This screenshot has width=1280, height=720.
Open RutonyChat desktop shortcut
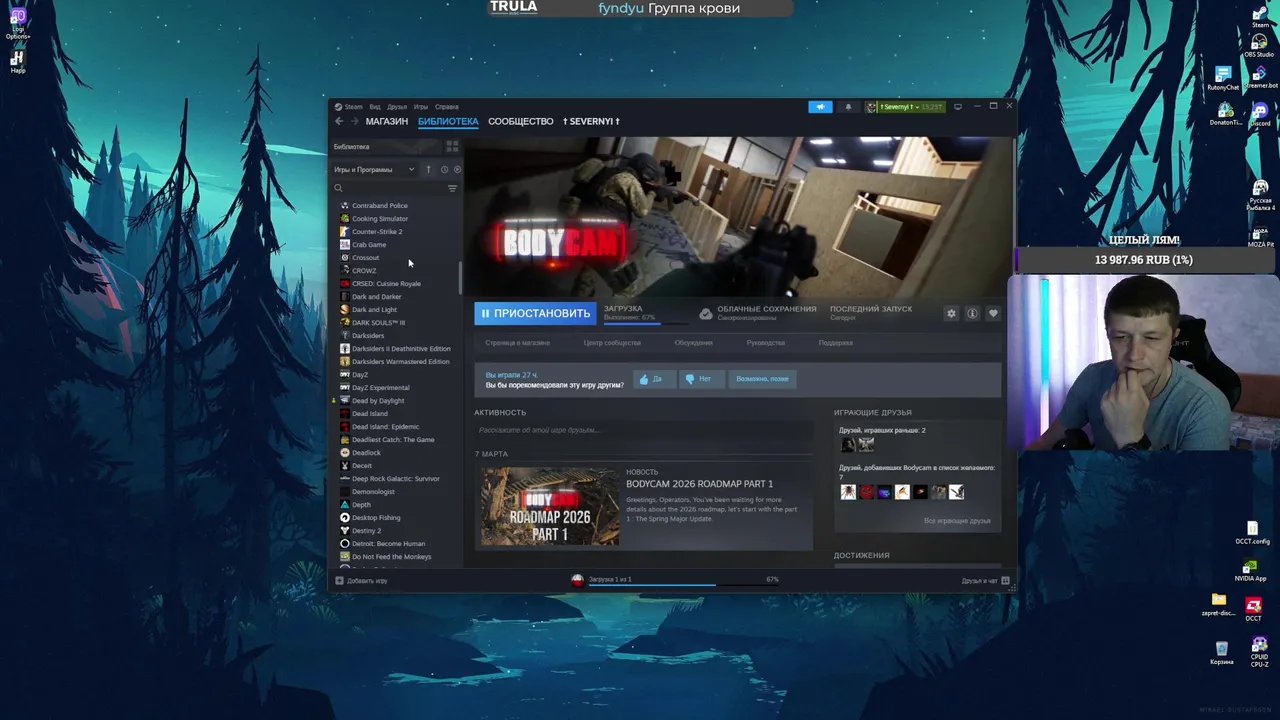(1223, 79)
